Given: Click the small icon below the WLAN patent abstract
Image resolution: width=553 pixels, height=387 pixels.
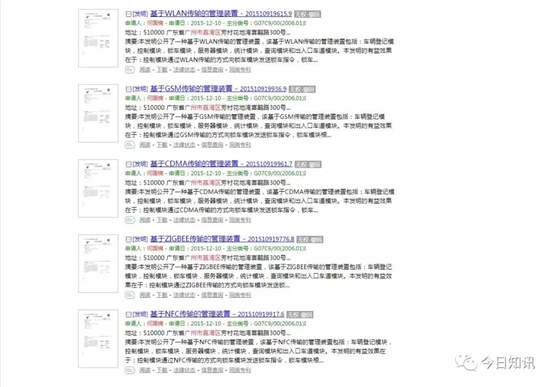Looking at the screenshot, I should click(130, 69).
